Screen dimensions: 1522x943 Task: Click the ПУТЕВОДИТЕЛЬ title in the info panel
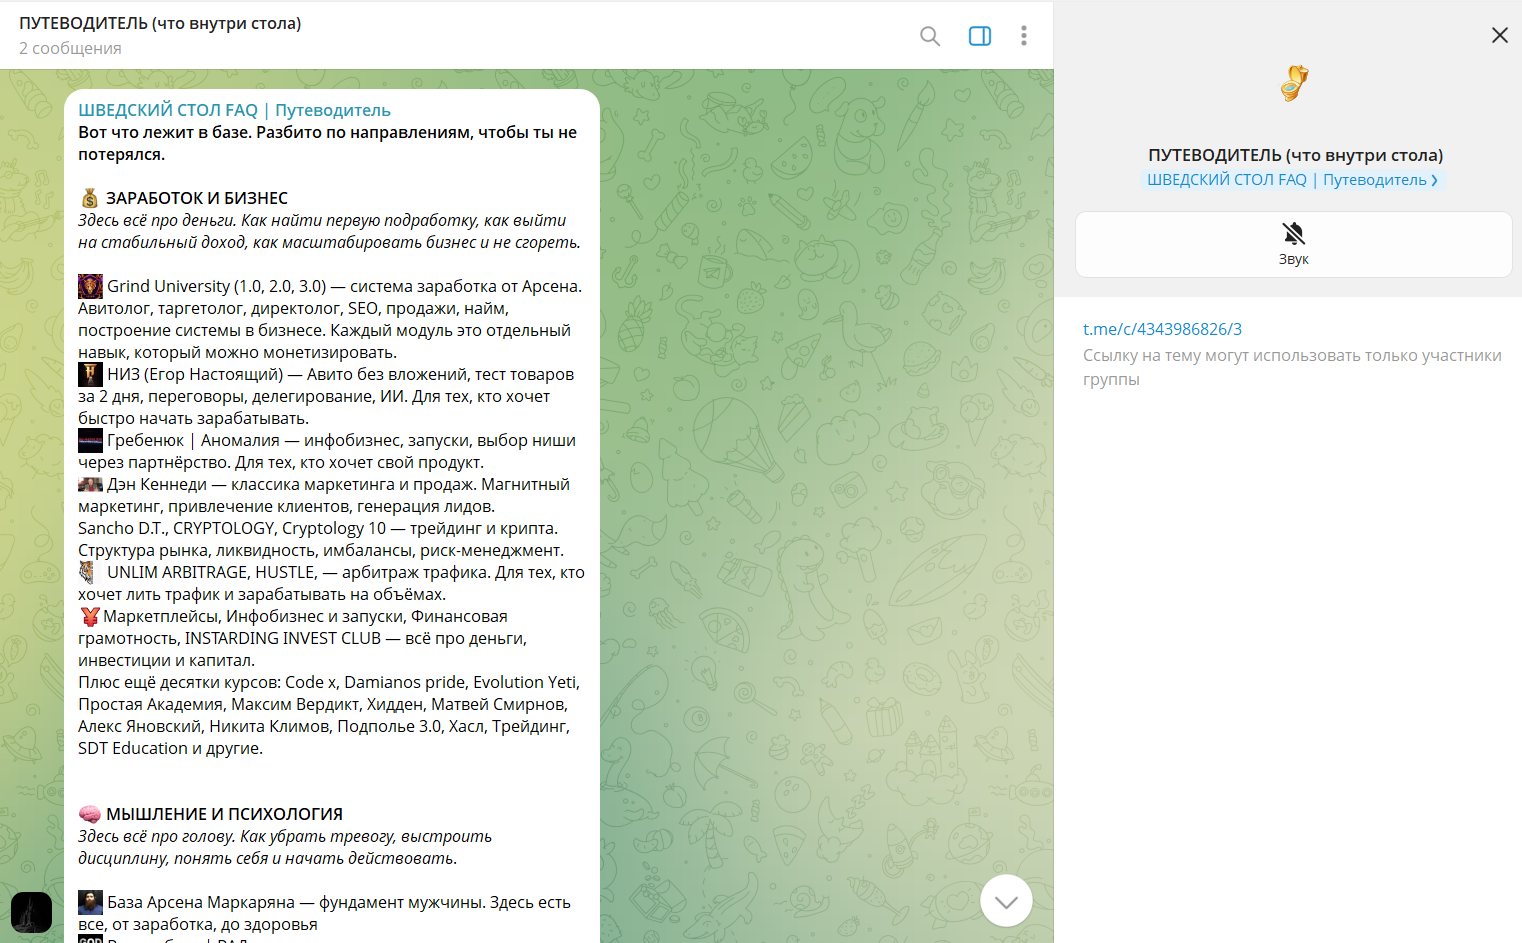click(x=1295, y=155)
